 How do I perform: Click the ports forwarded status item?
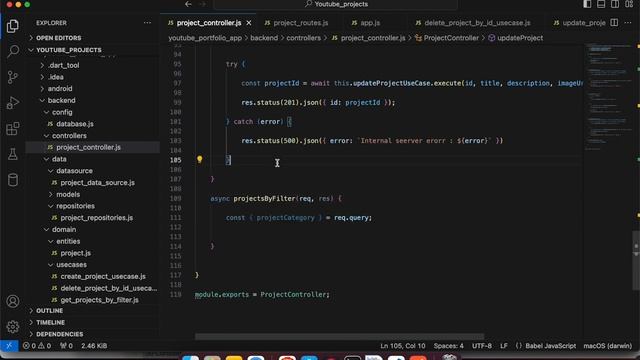click(x=67, y=346)
